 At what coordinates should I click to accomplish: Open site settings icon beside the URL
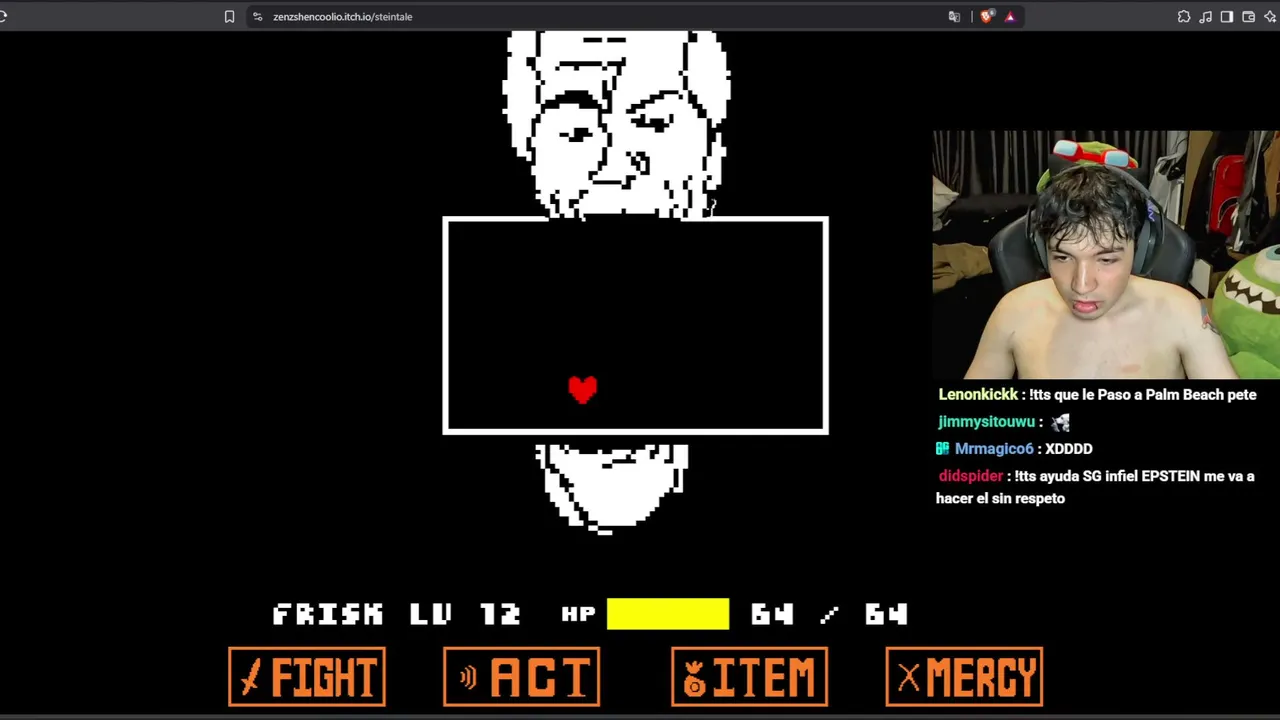257,16
